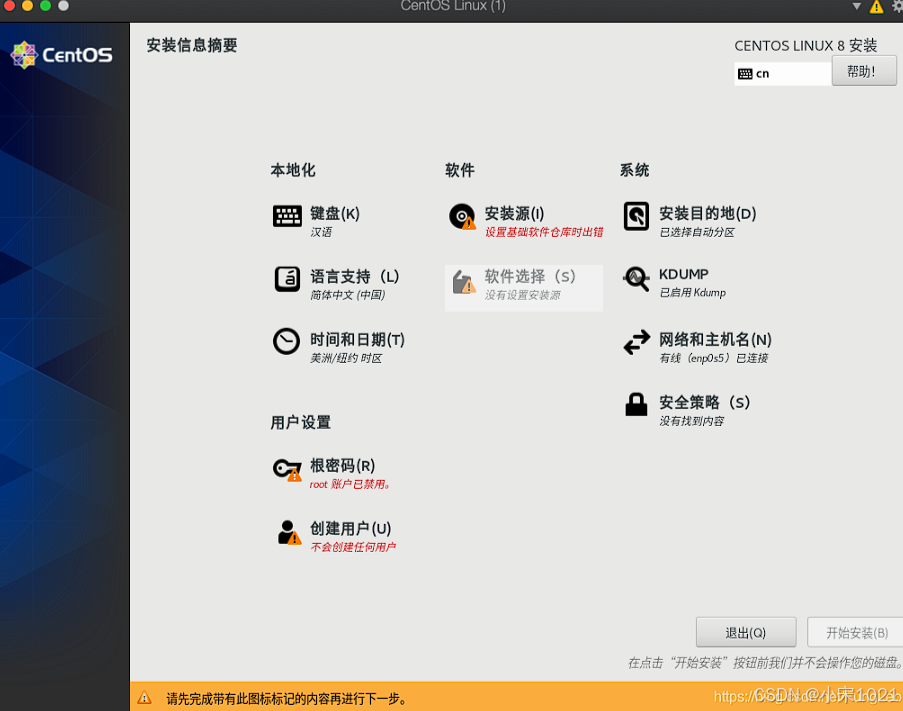Open 根密码(R) label
The image size is (903, 711).
(343, 465)
